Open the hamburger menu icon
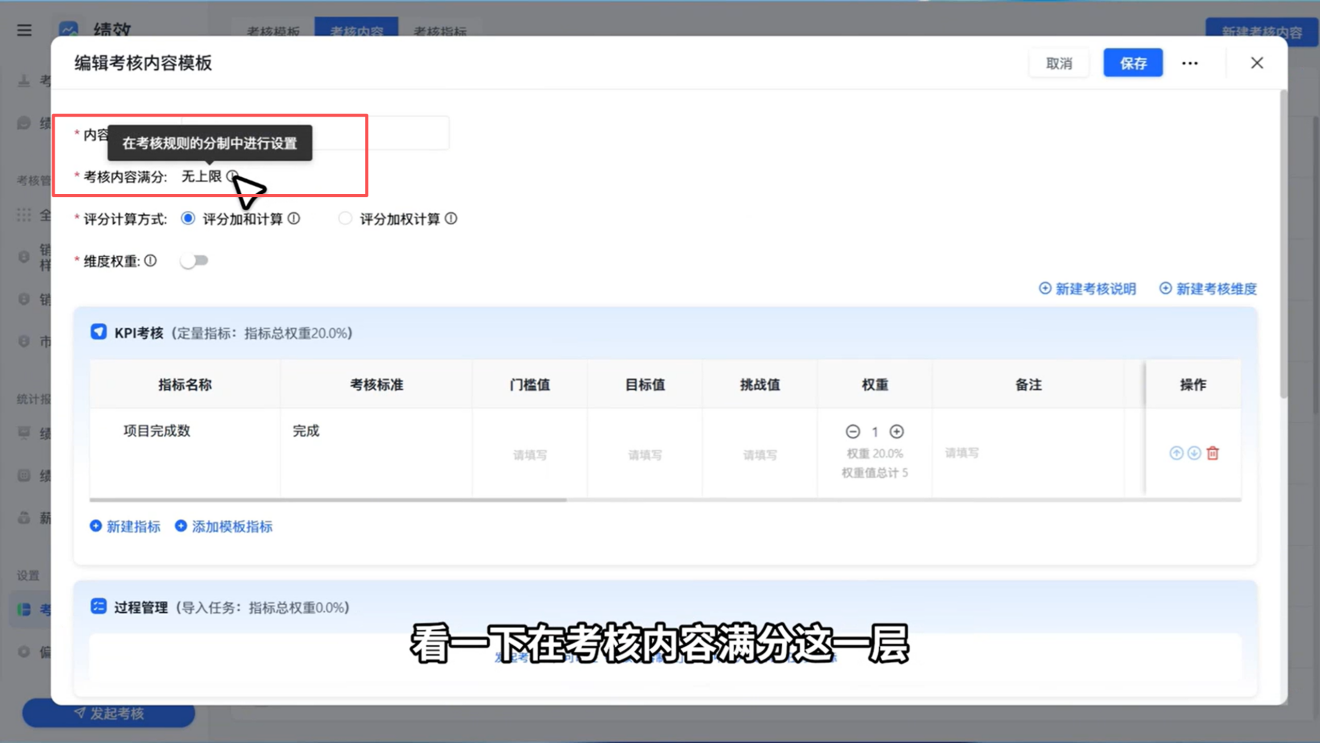 point(24,30)
